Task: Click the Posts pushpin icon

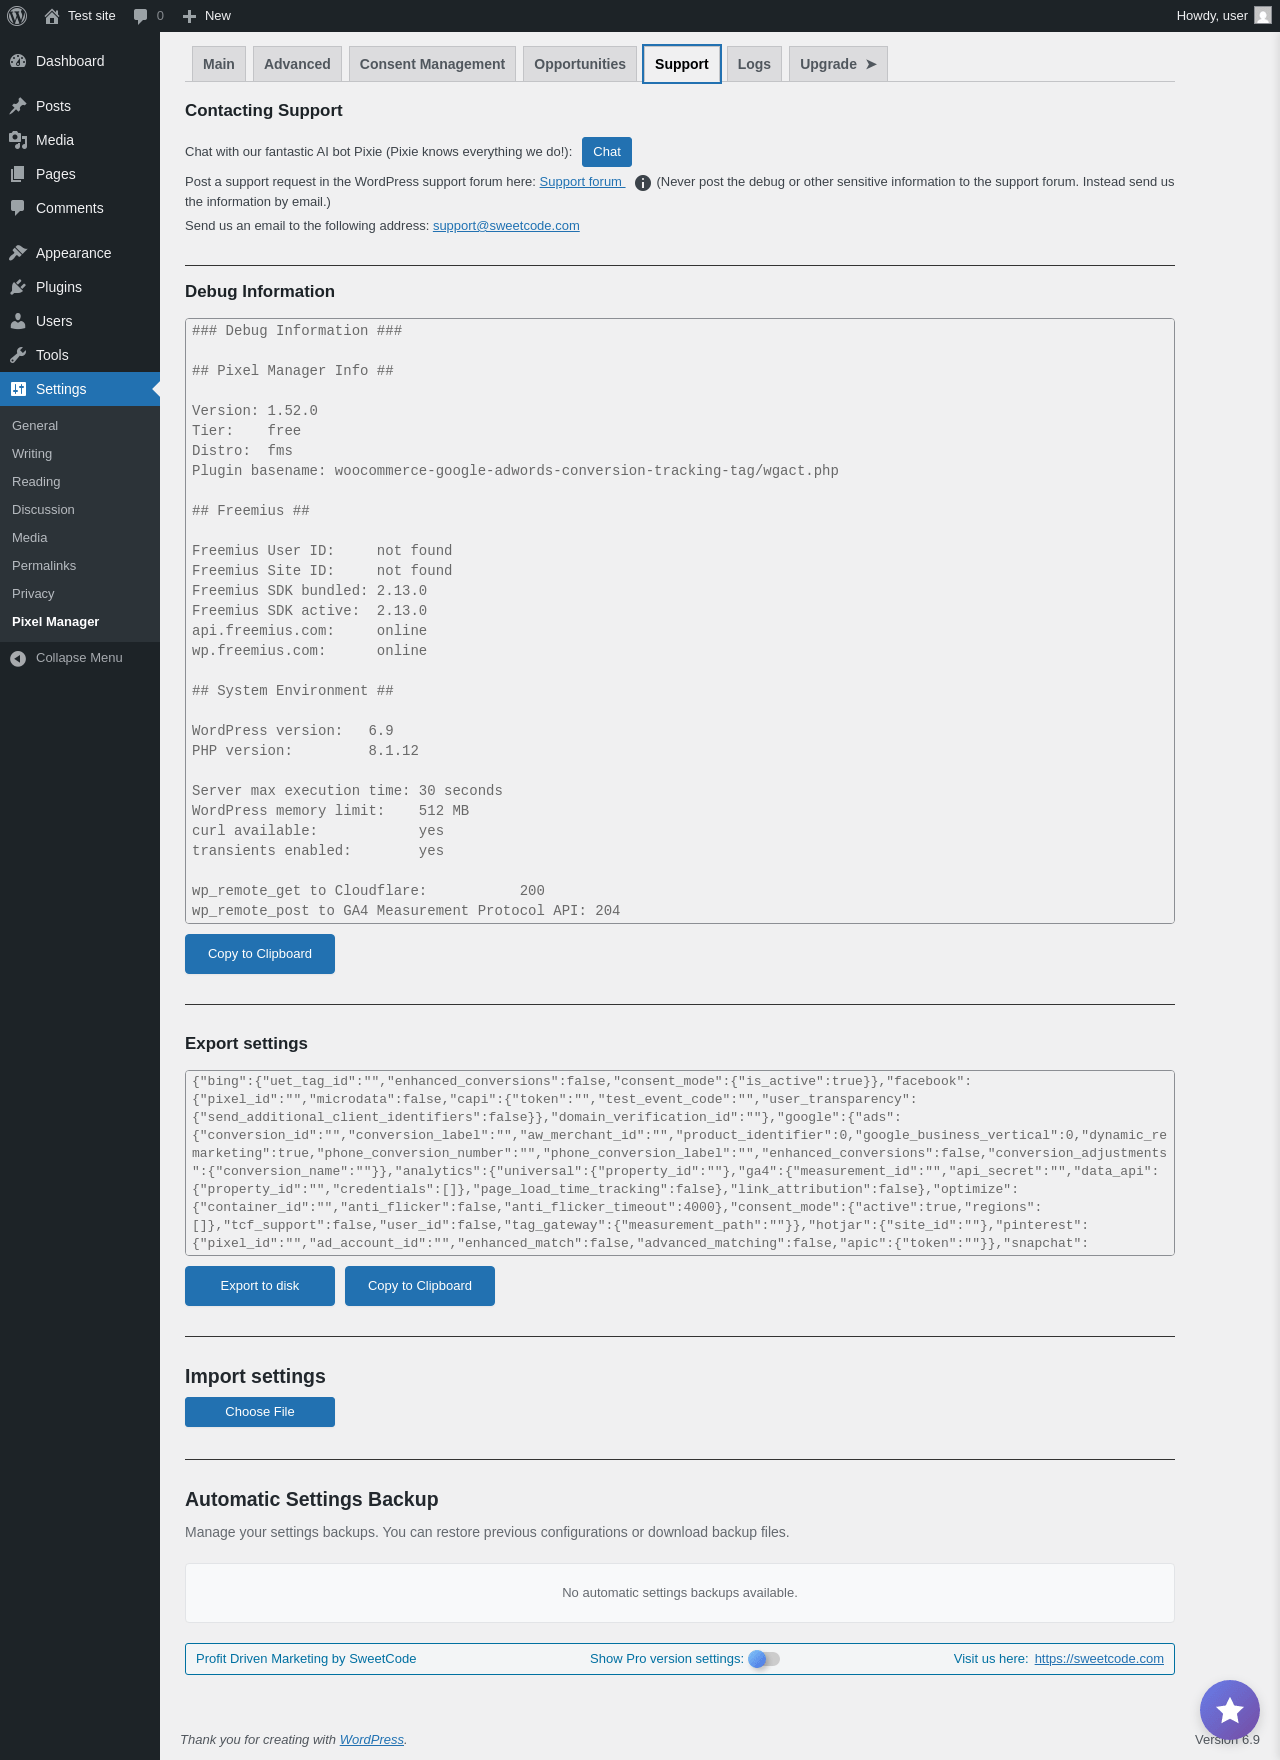Action: [18, 106]
